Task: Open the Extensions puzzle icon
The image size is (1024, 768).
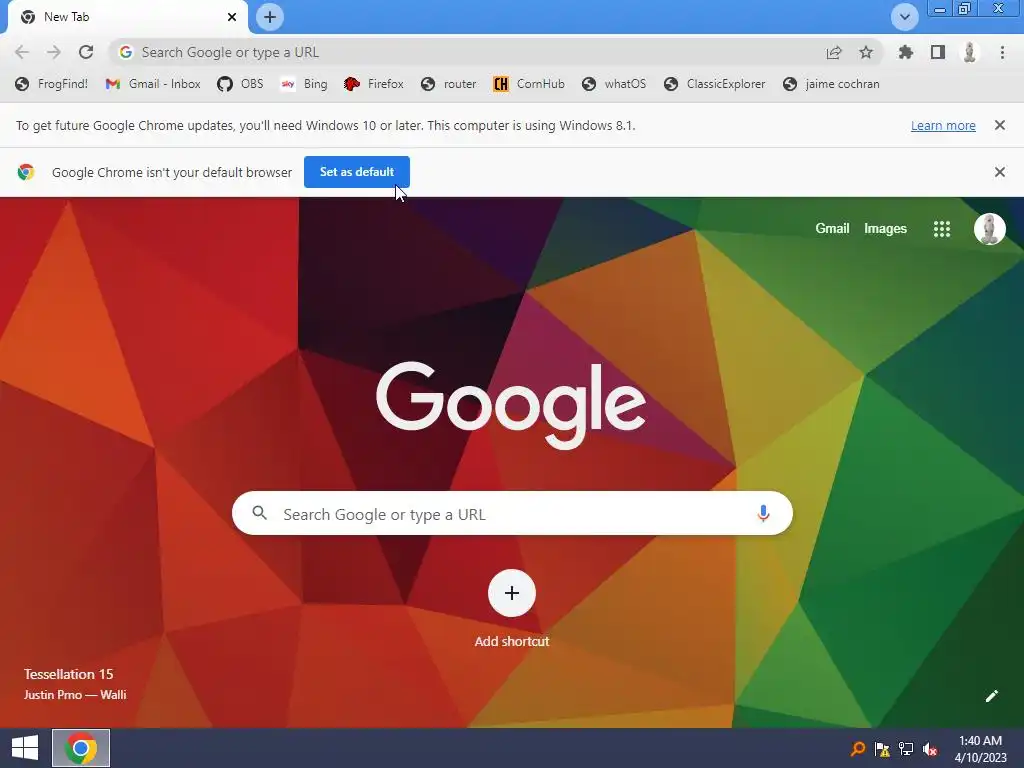Action: [x=906, y=52]
